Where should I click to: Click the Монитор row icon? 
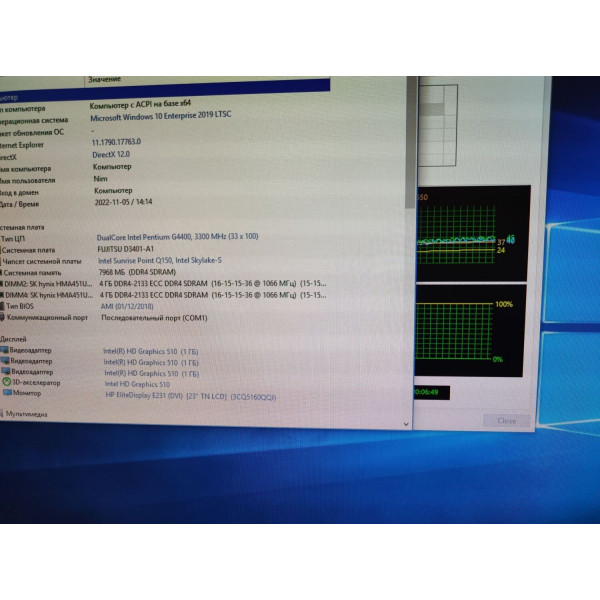(7, 393)
